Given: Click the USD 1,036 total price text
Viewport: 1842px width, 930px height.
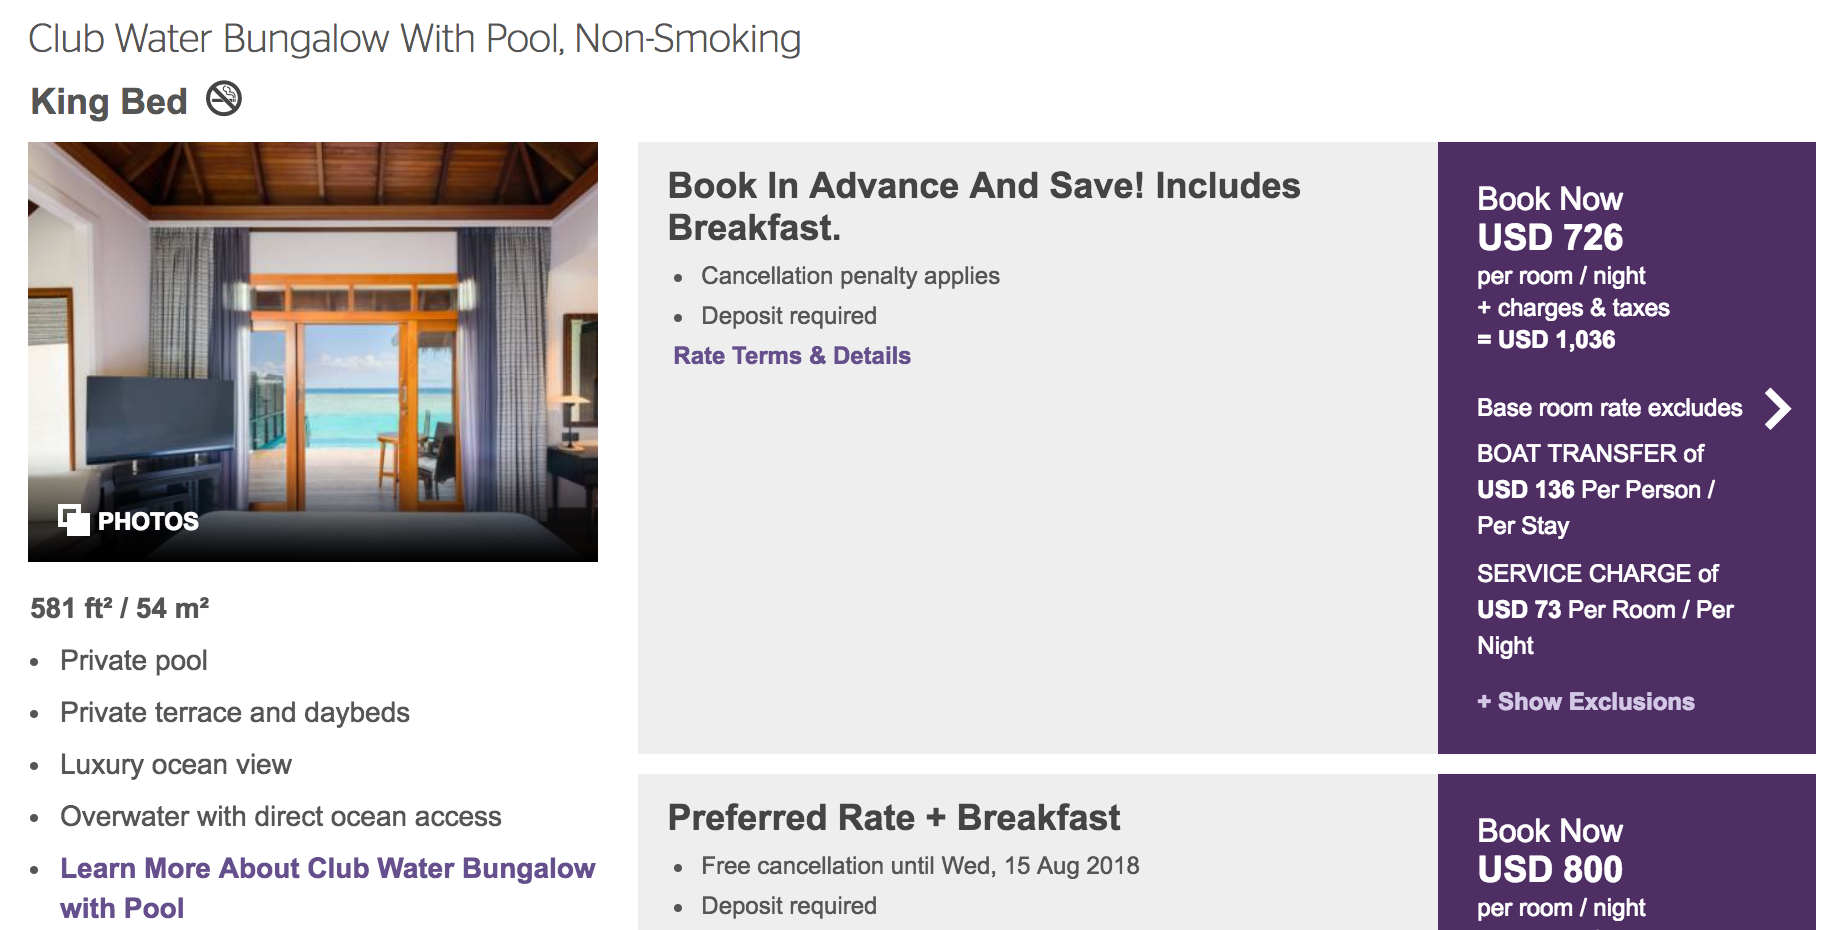Looking at the screenshot, I should (1555, 340).
